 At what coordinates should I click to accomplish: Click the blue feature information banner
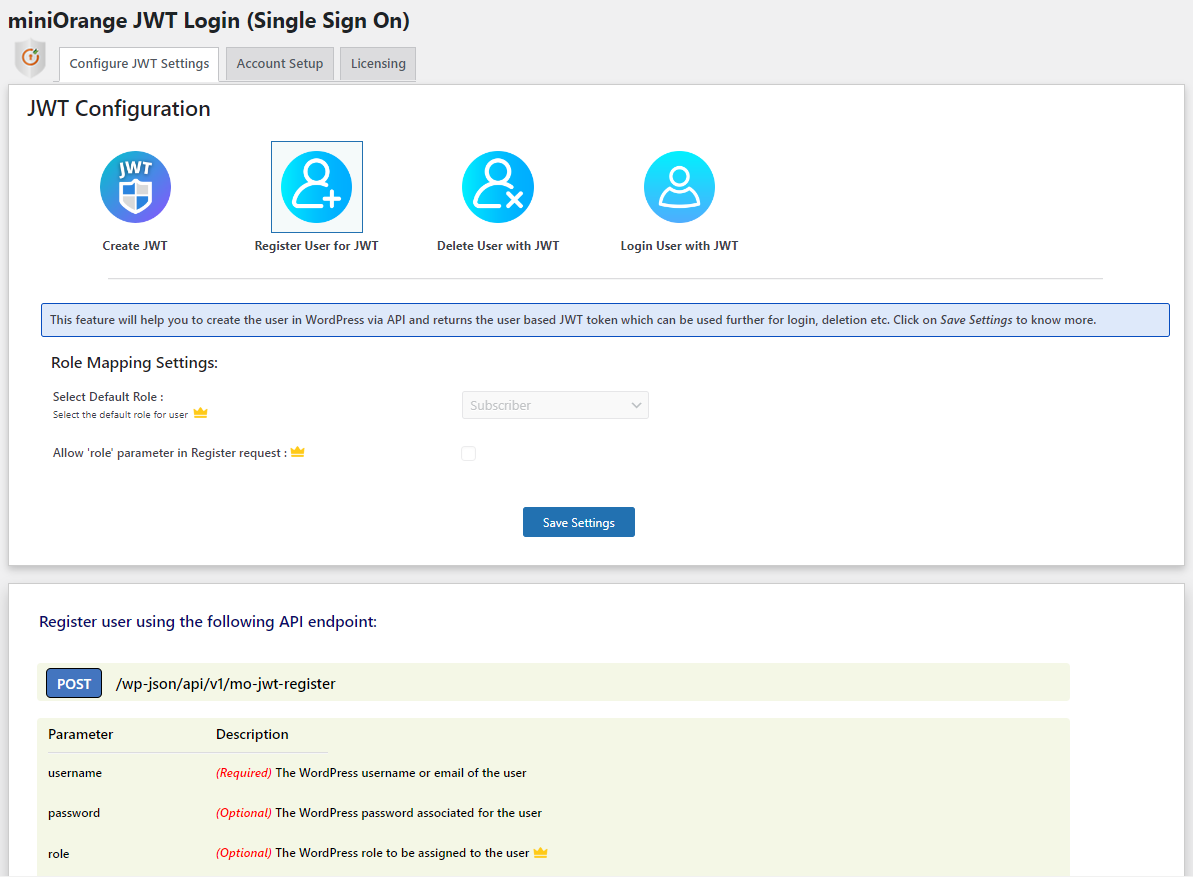pos(605,320)
